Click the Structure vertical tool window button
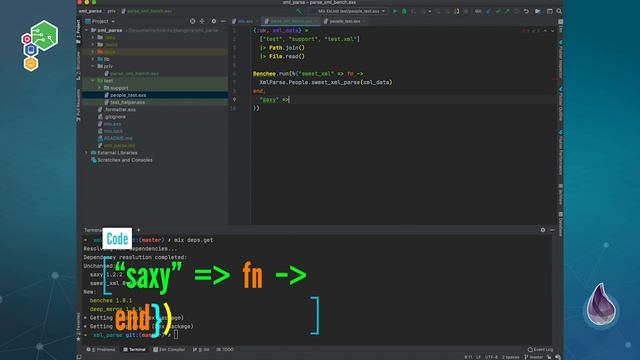This screenshot has height=360, width=640. click(x=78, y=66)
